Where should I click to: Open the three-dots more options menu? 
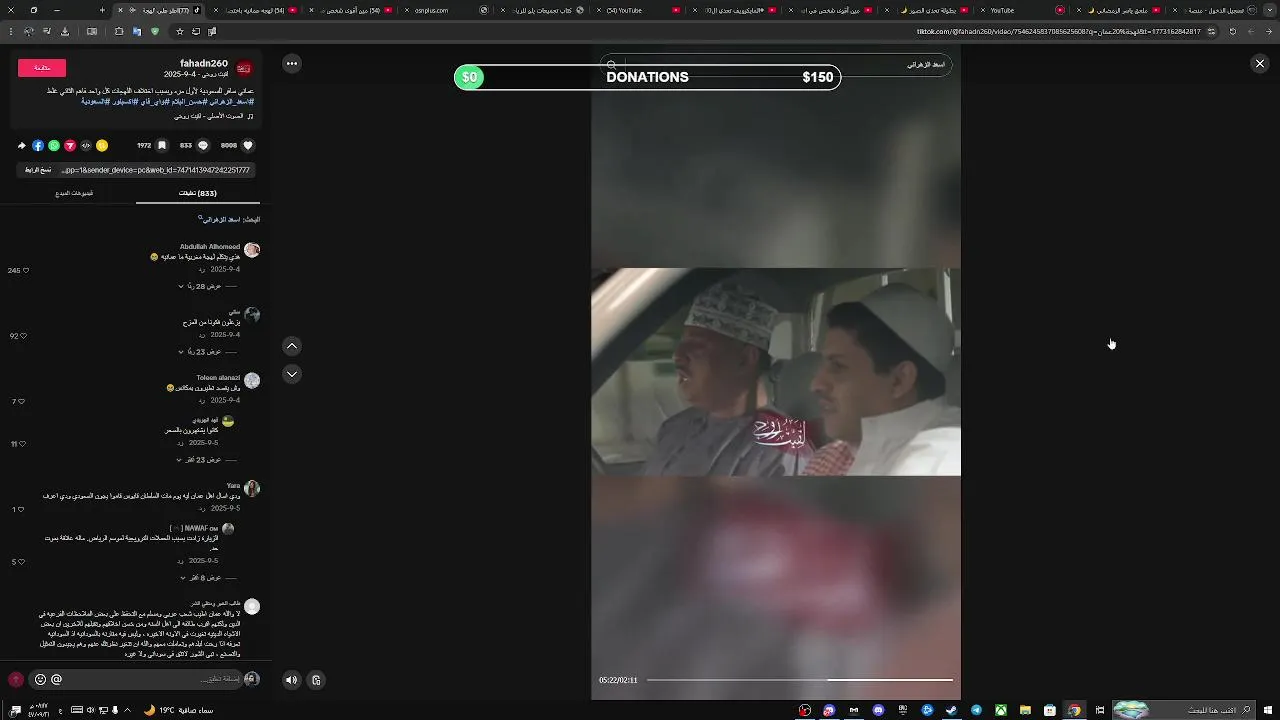pos(292,63)
